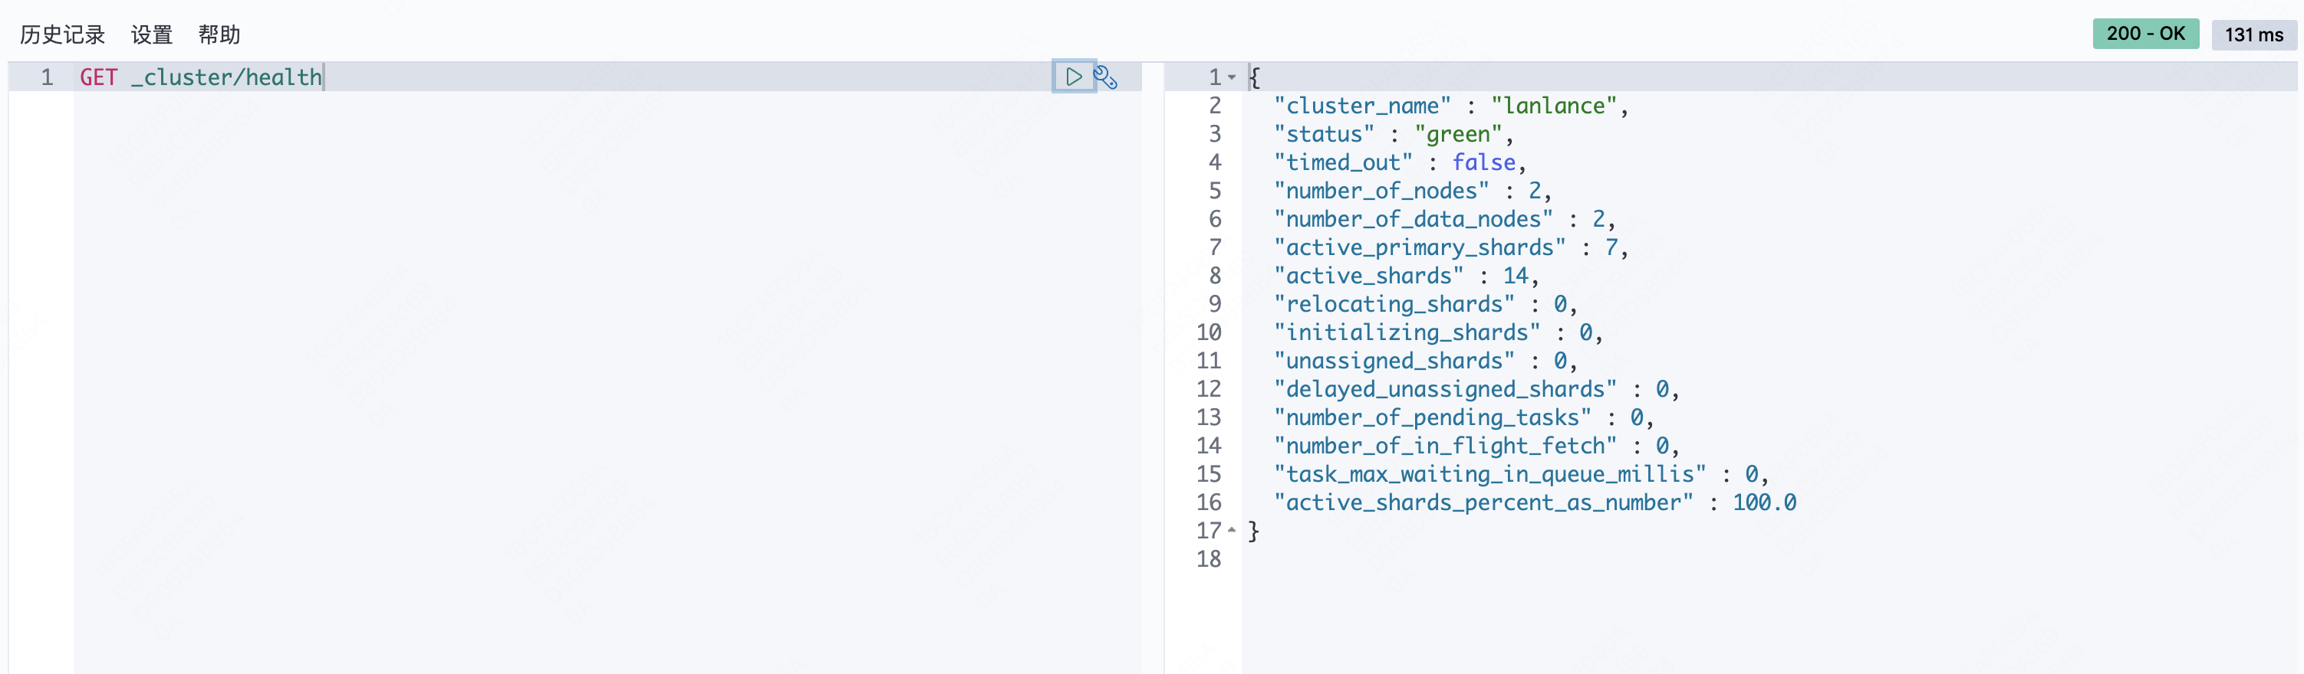Click response line number 10 in gutter
2304x674 pixels.
click(x=1208, y=332)
